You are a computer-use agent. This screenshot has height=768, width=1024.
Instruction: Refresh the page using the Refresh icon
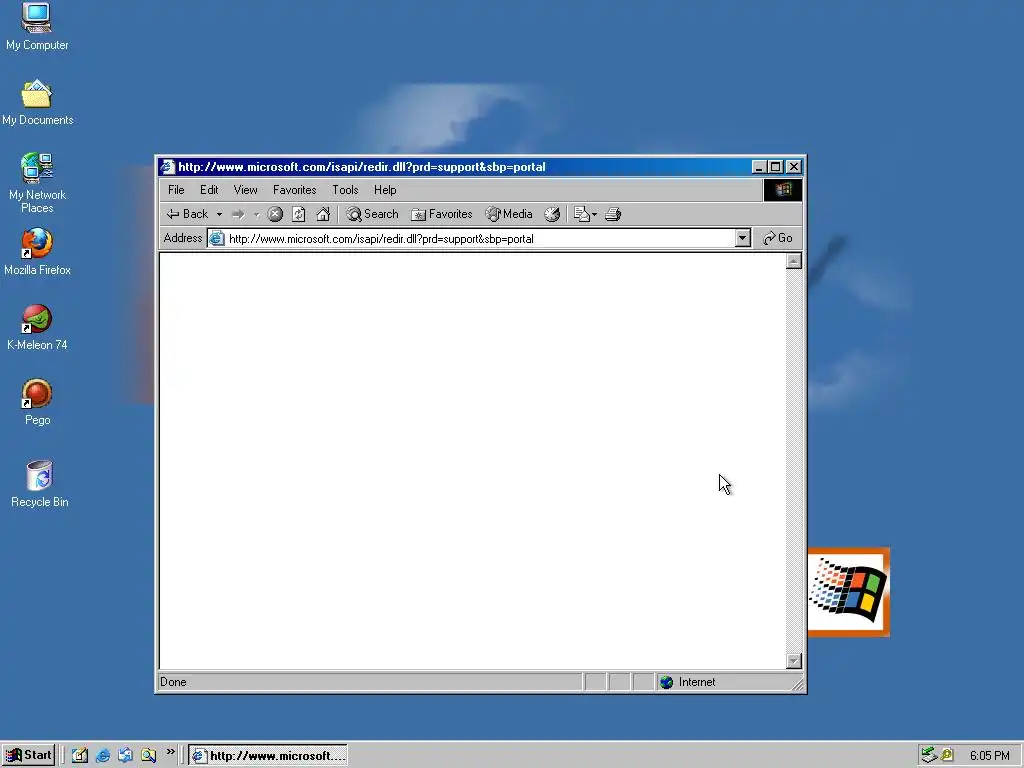click(x=298, y=214)
